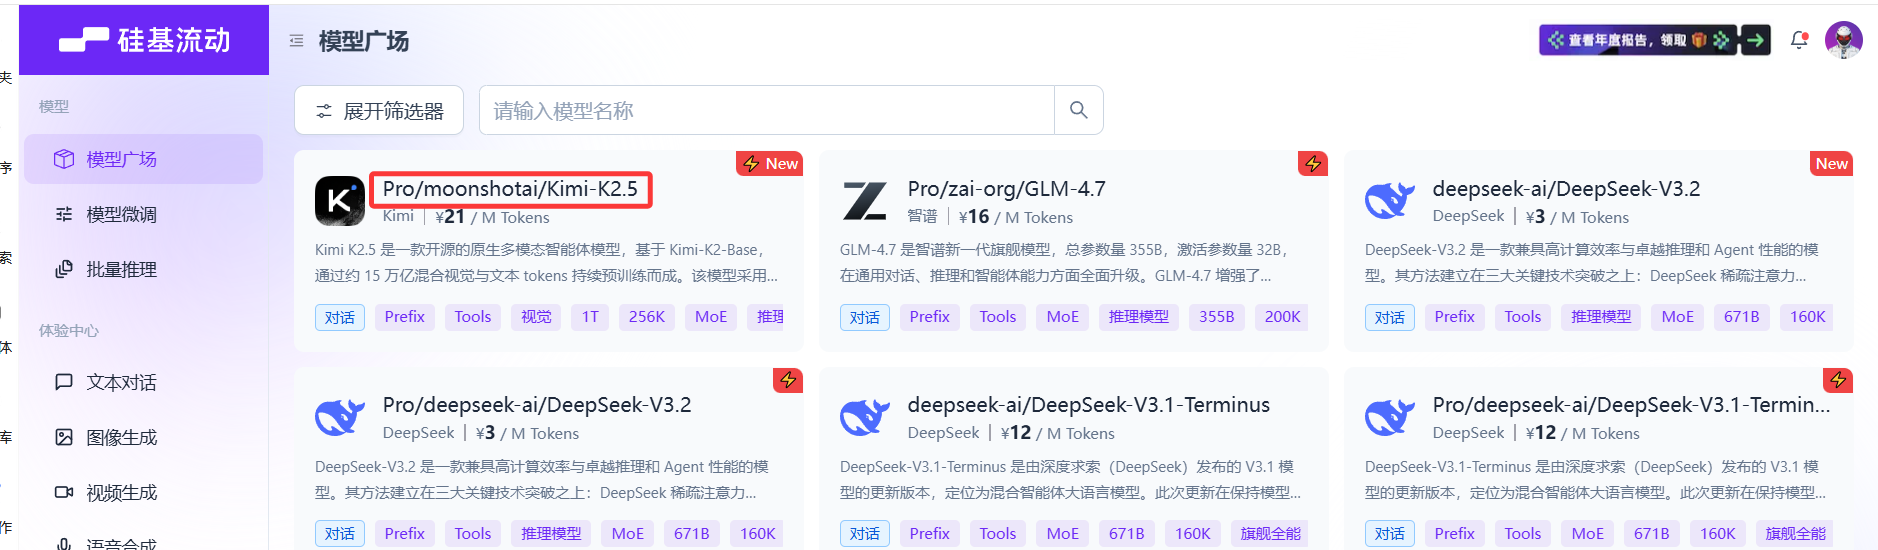Open the deepseek-ai/DeepSeek-V3.1-Terminus model title
This screenshot has width=1878, height=550.
coord(1089,405)
